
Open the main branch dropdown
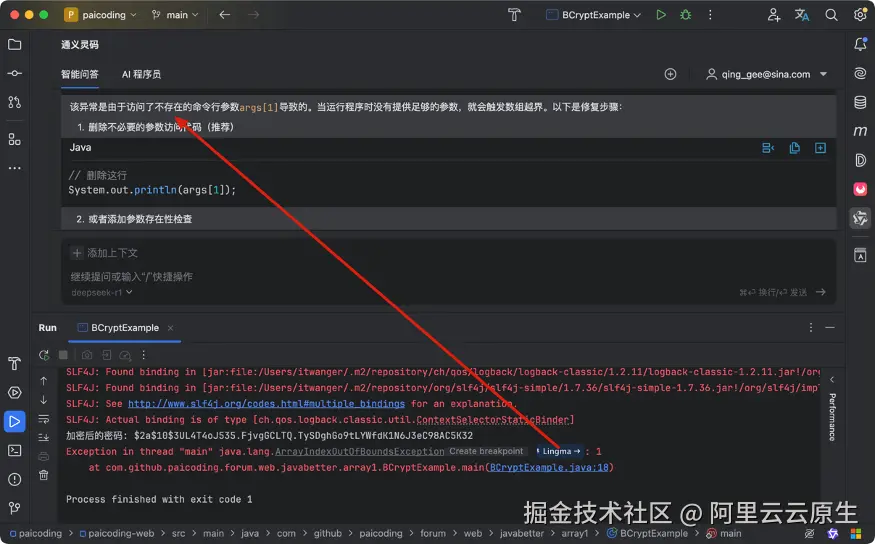coord(175,15)
